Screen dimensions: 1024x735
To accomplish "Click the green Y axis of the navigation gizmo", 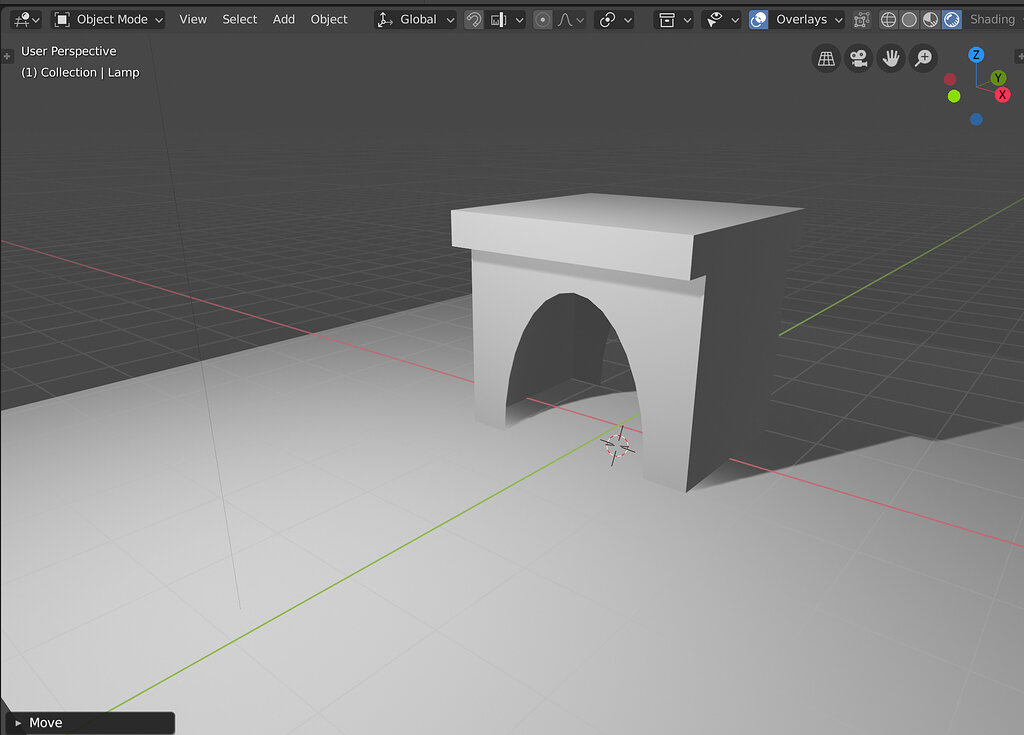I will click(x=998, y=77).
